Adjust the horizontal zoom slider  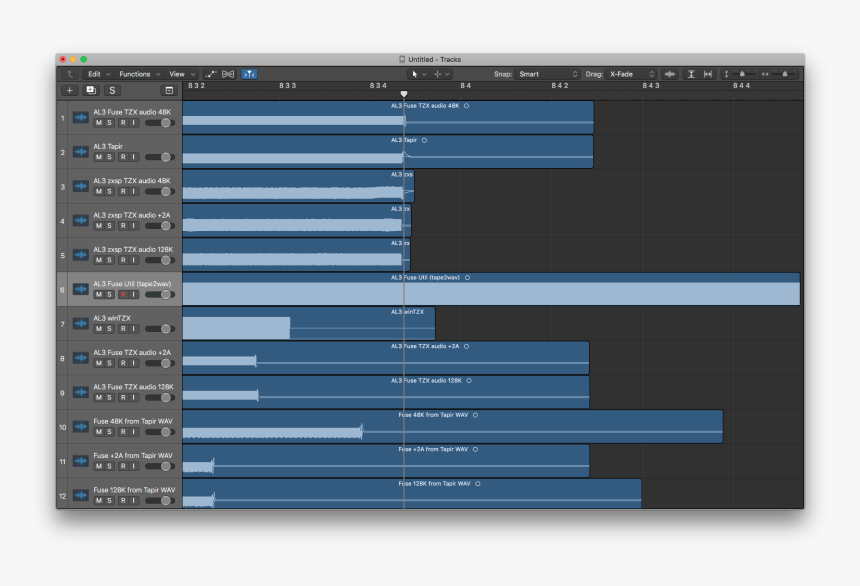785,74
